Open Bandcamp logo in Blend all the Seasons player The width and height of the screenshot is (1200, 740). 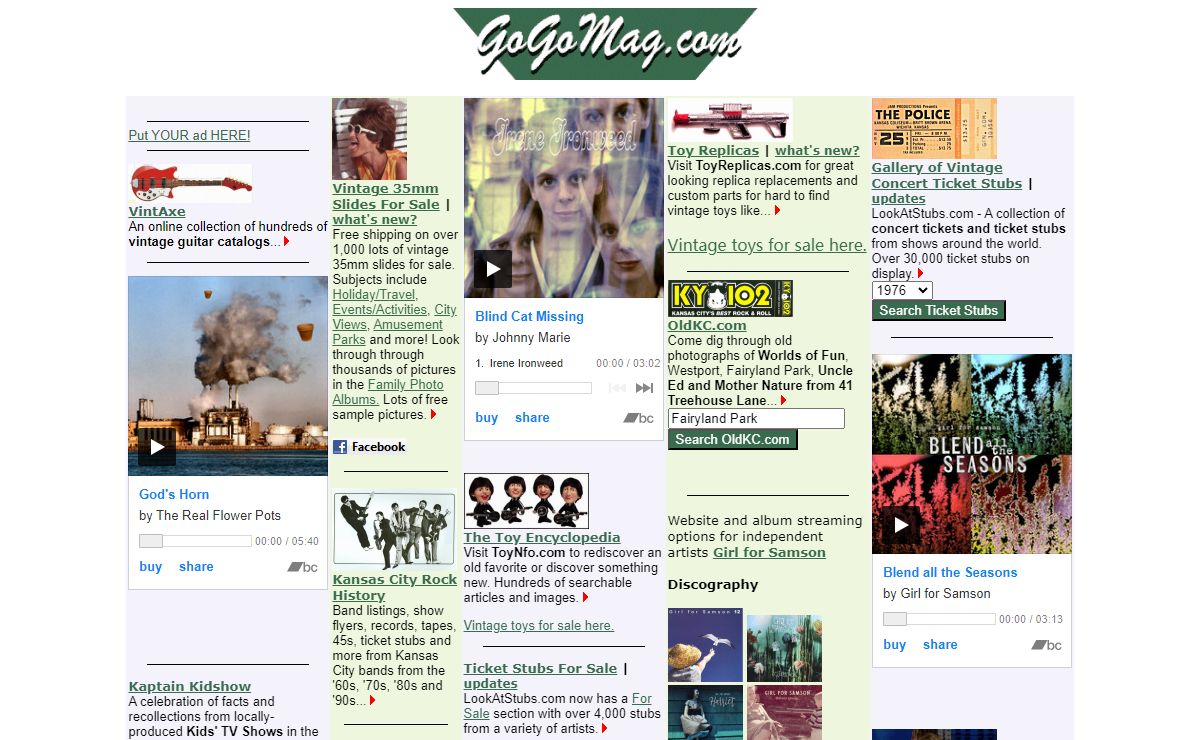point(1046,645)
